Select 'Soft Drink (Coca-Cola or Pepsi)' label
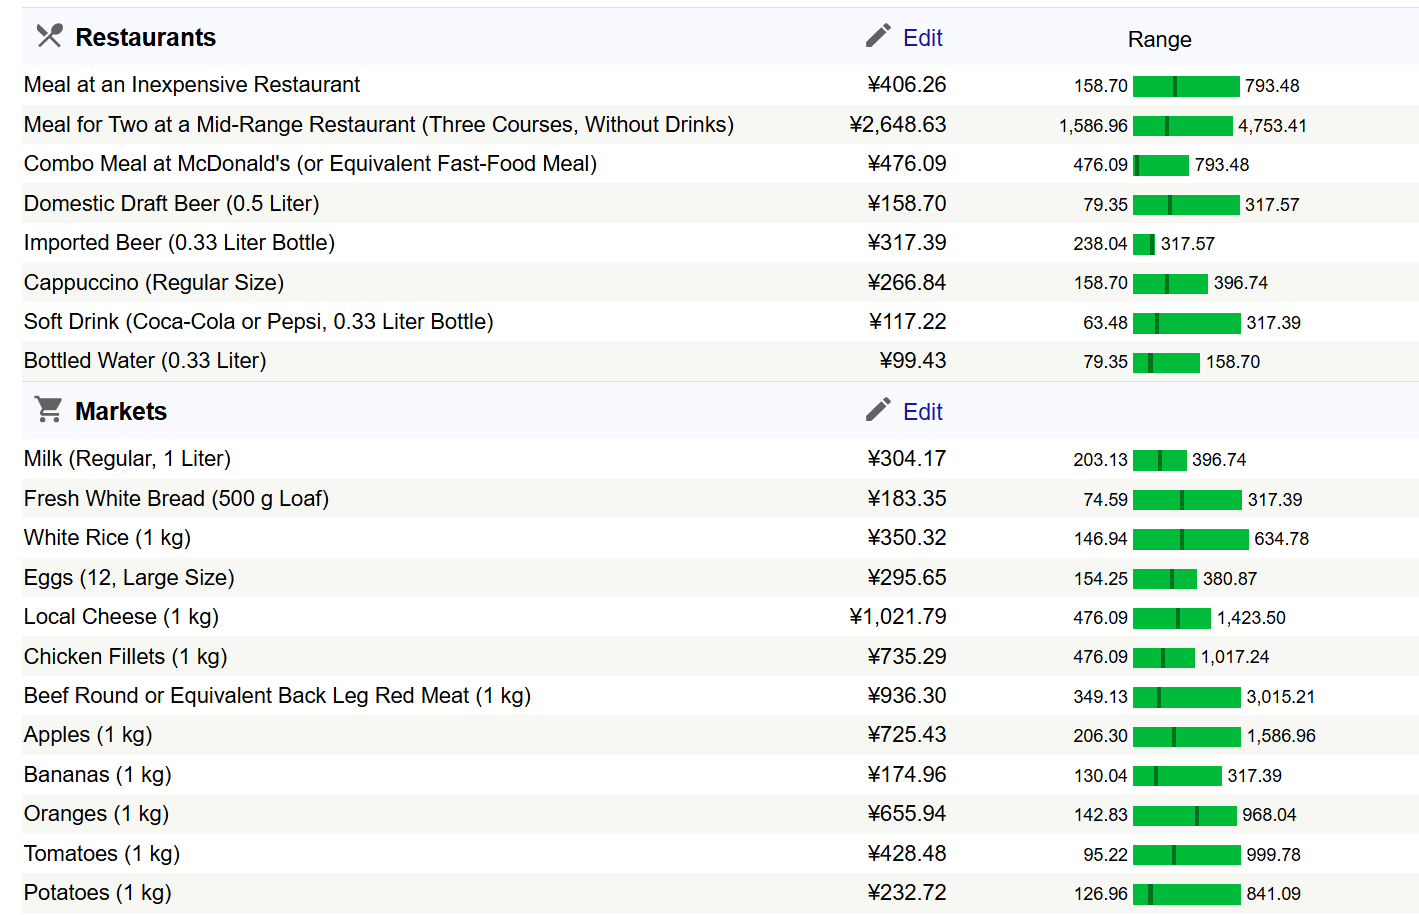1419x915 pixels. pyautogui.click(x=259, y=322)
